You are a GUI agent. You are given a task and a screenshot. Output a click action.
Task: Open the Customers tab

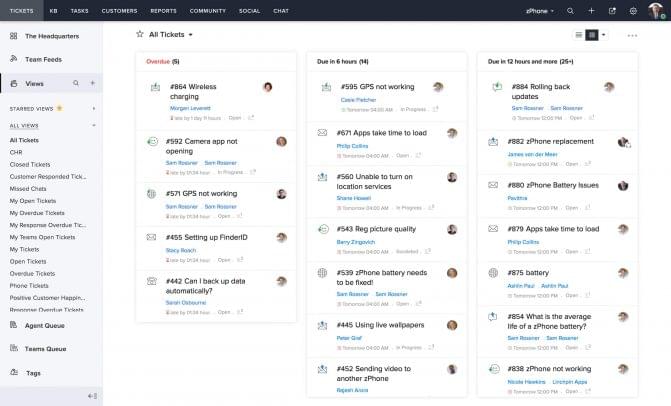pos(119,11)
